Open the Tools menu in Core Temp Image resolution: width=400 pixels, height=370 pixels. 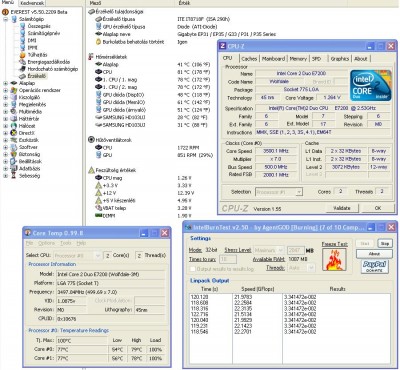coord(66,243)
